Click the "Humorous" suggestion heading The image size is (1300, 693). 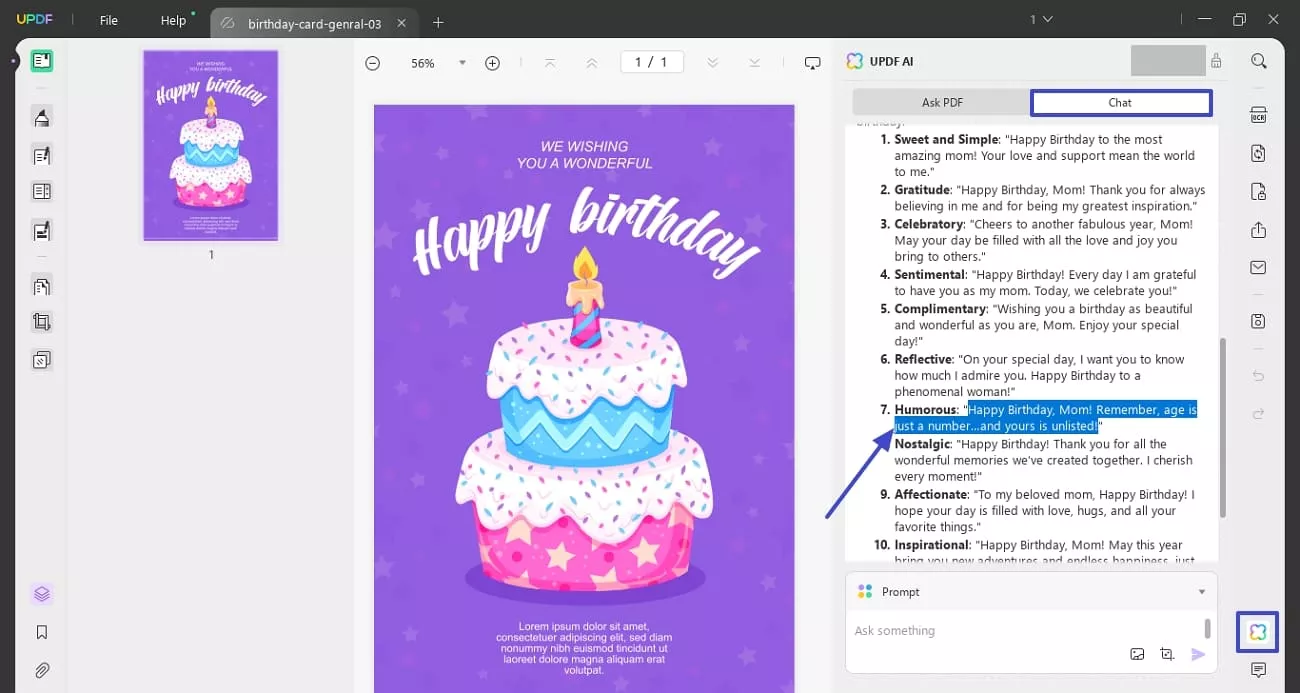(x=925, y=409)
